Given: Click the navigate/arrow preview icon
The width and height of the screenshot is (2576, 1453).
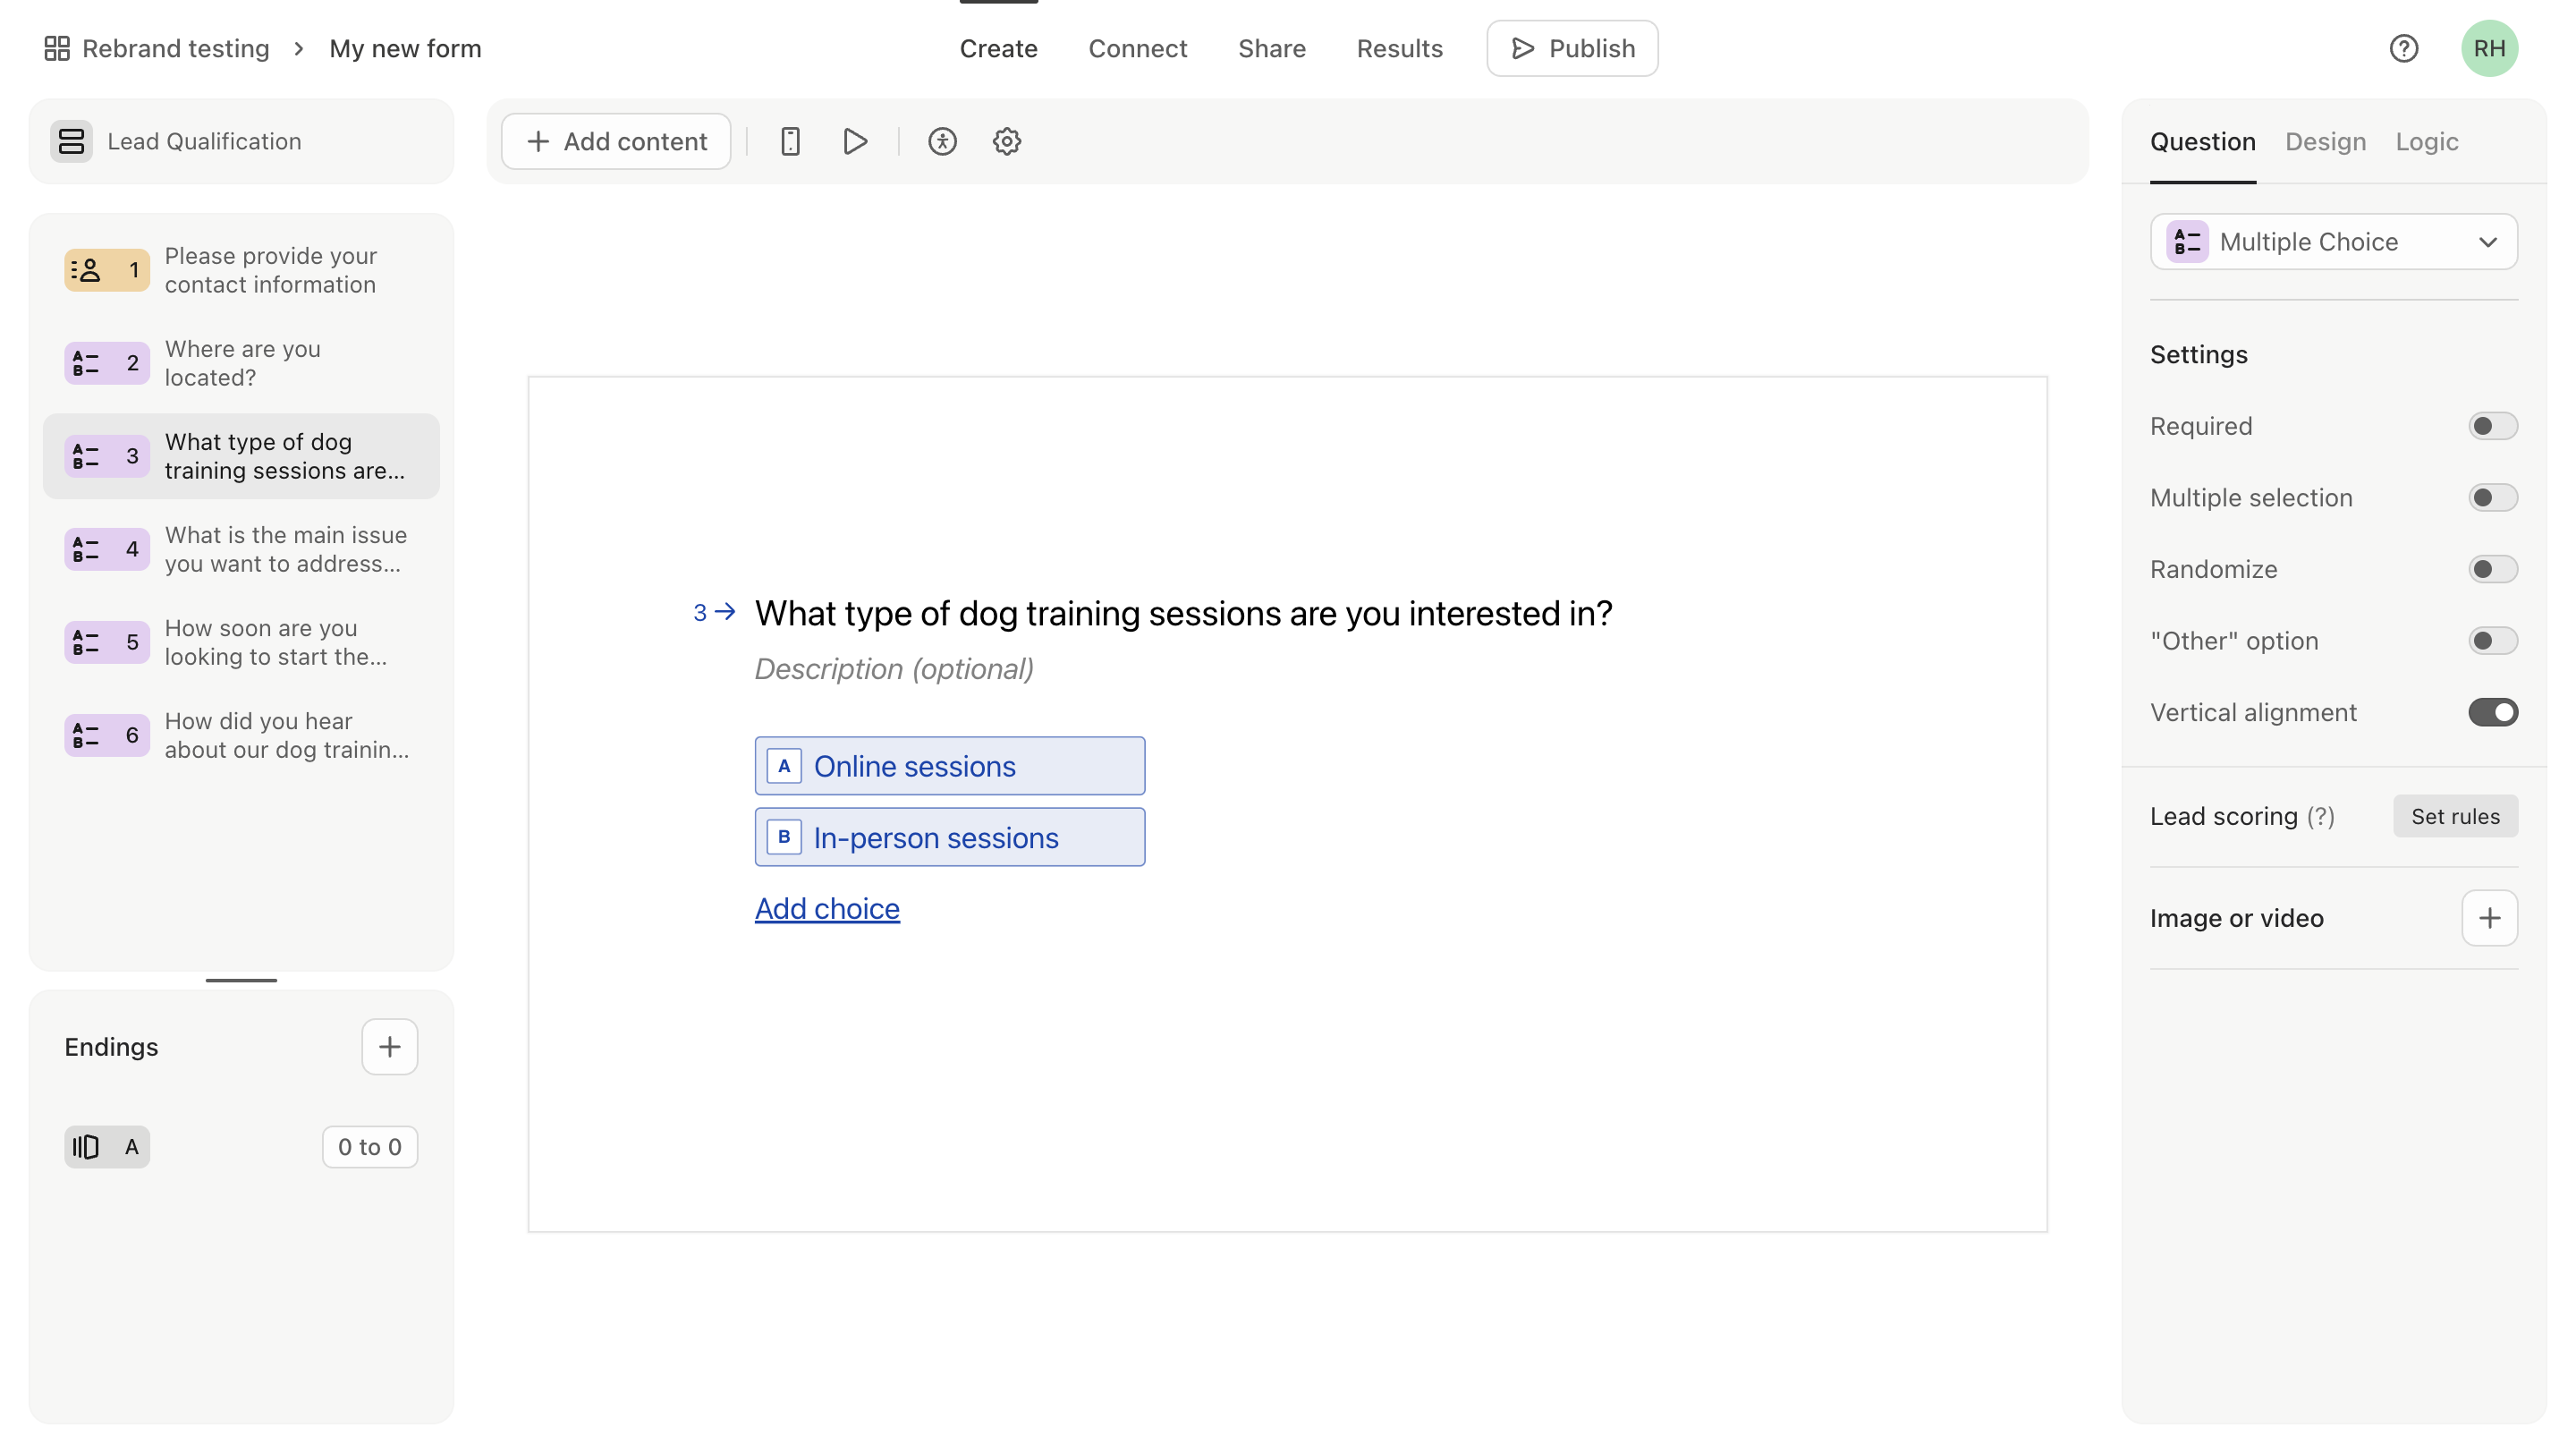Looking at the screenshot, I should click(856, 141).
